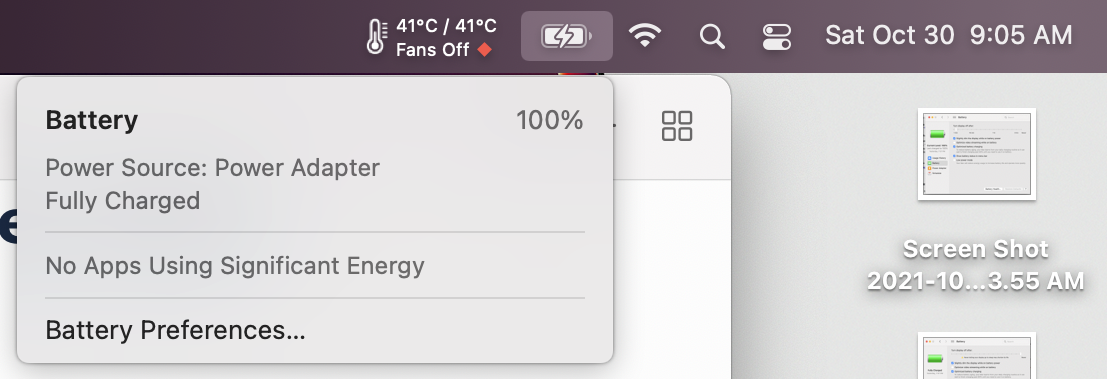Click the four-squares grid view icon
Screen dimensions: 1107x379
[x=676, y=126]
